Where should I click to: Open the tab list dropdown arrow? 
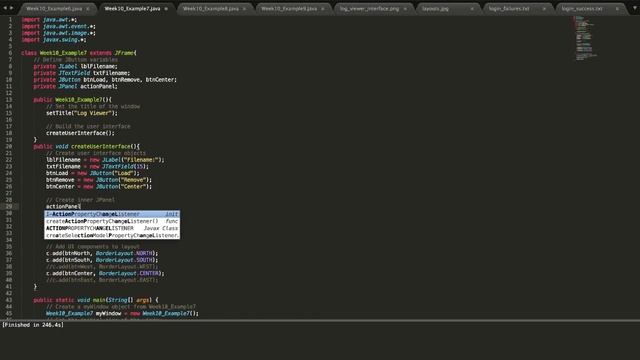(x=635, y=8)
